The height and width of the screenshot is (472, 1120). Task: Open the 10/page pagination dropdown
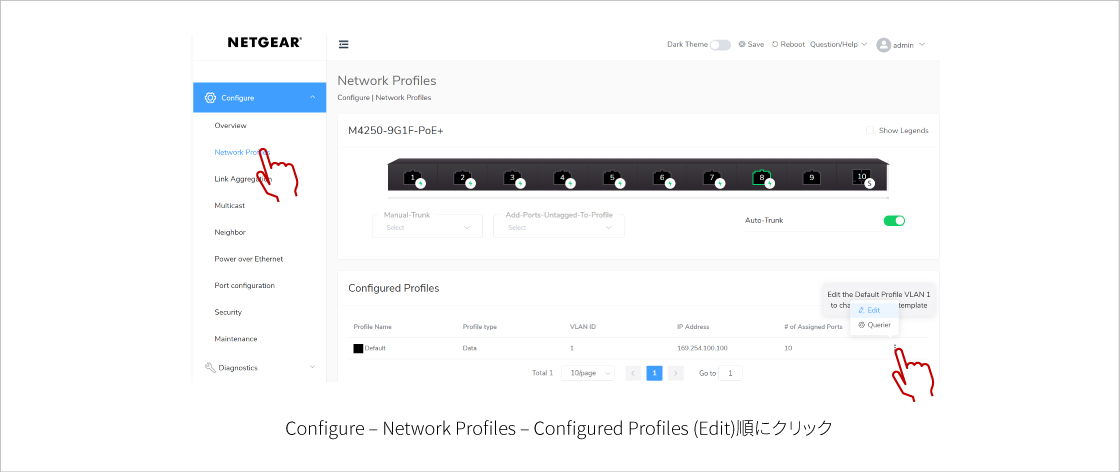587,373
